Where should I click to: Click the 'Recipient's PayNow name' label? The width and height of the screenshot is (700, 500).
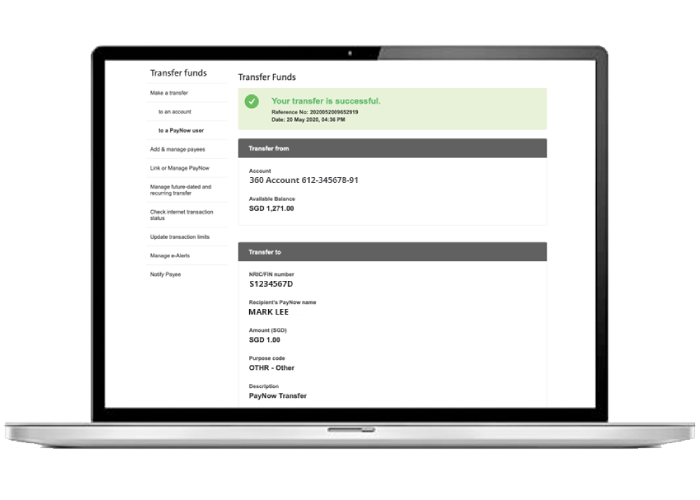click(283, 302)
